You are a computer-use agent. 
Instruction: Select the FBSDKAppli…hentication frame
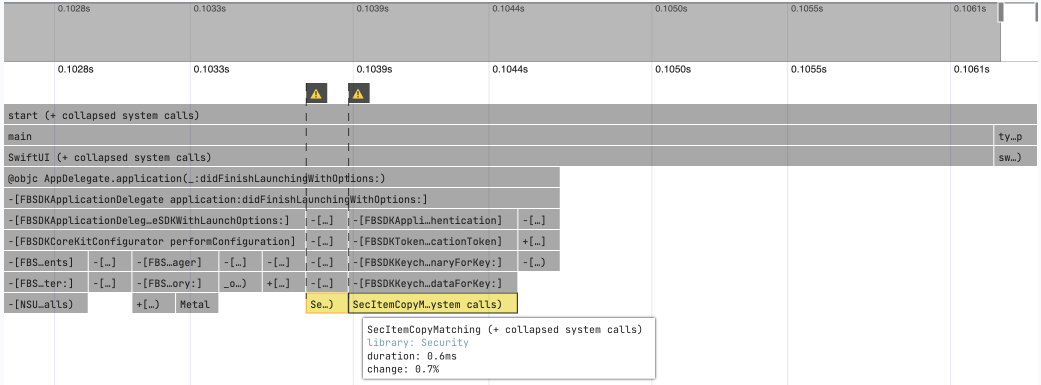(433, 220)
